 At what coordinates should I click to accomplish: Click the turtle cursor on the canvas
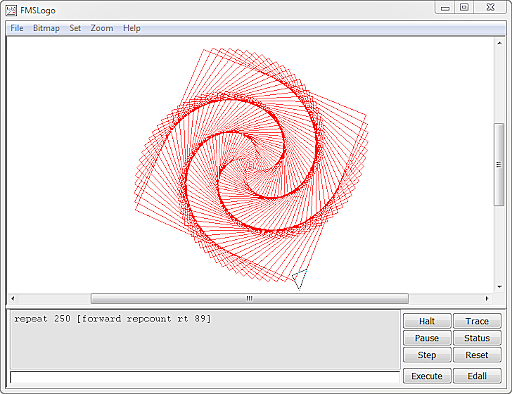pos(299,279)
